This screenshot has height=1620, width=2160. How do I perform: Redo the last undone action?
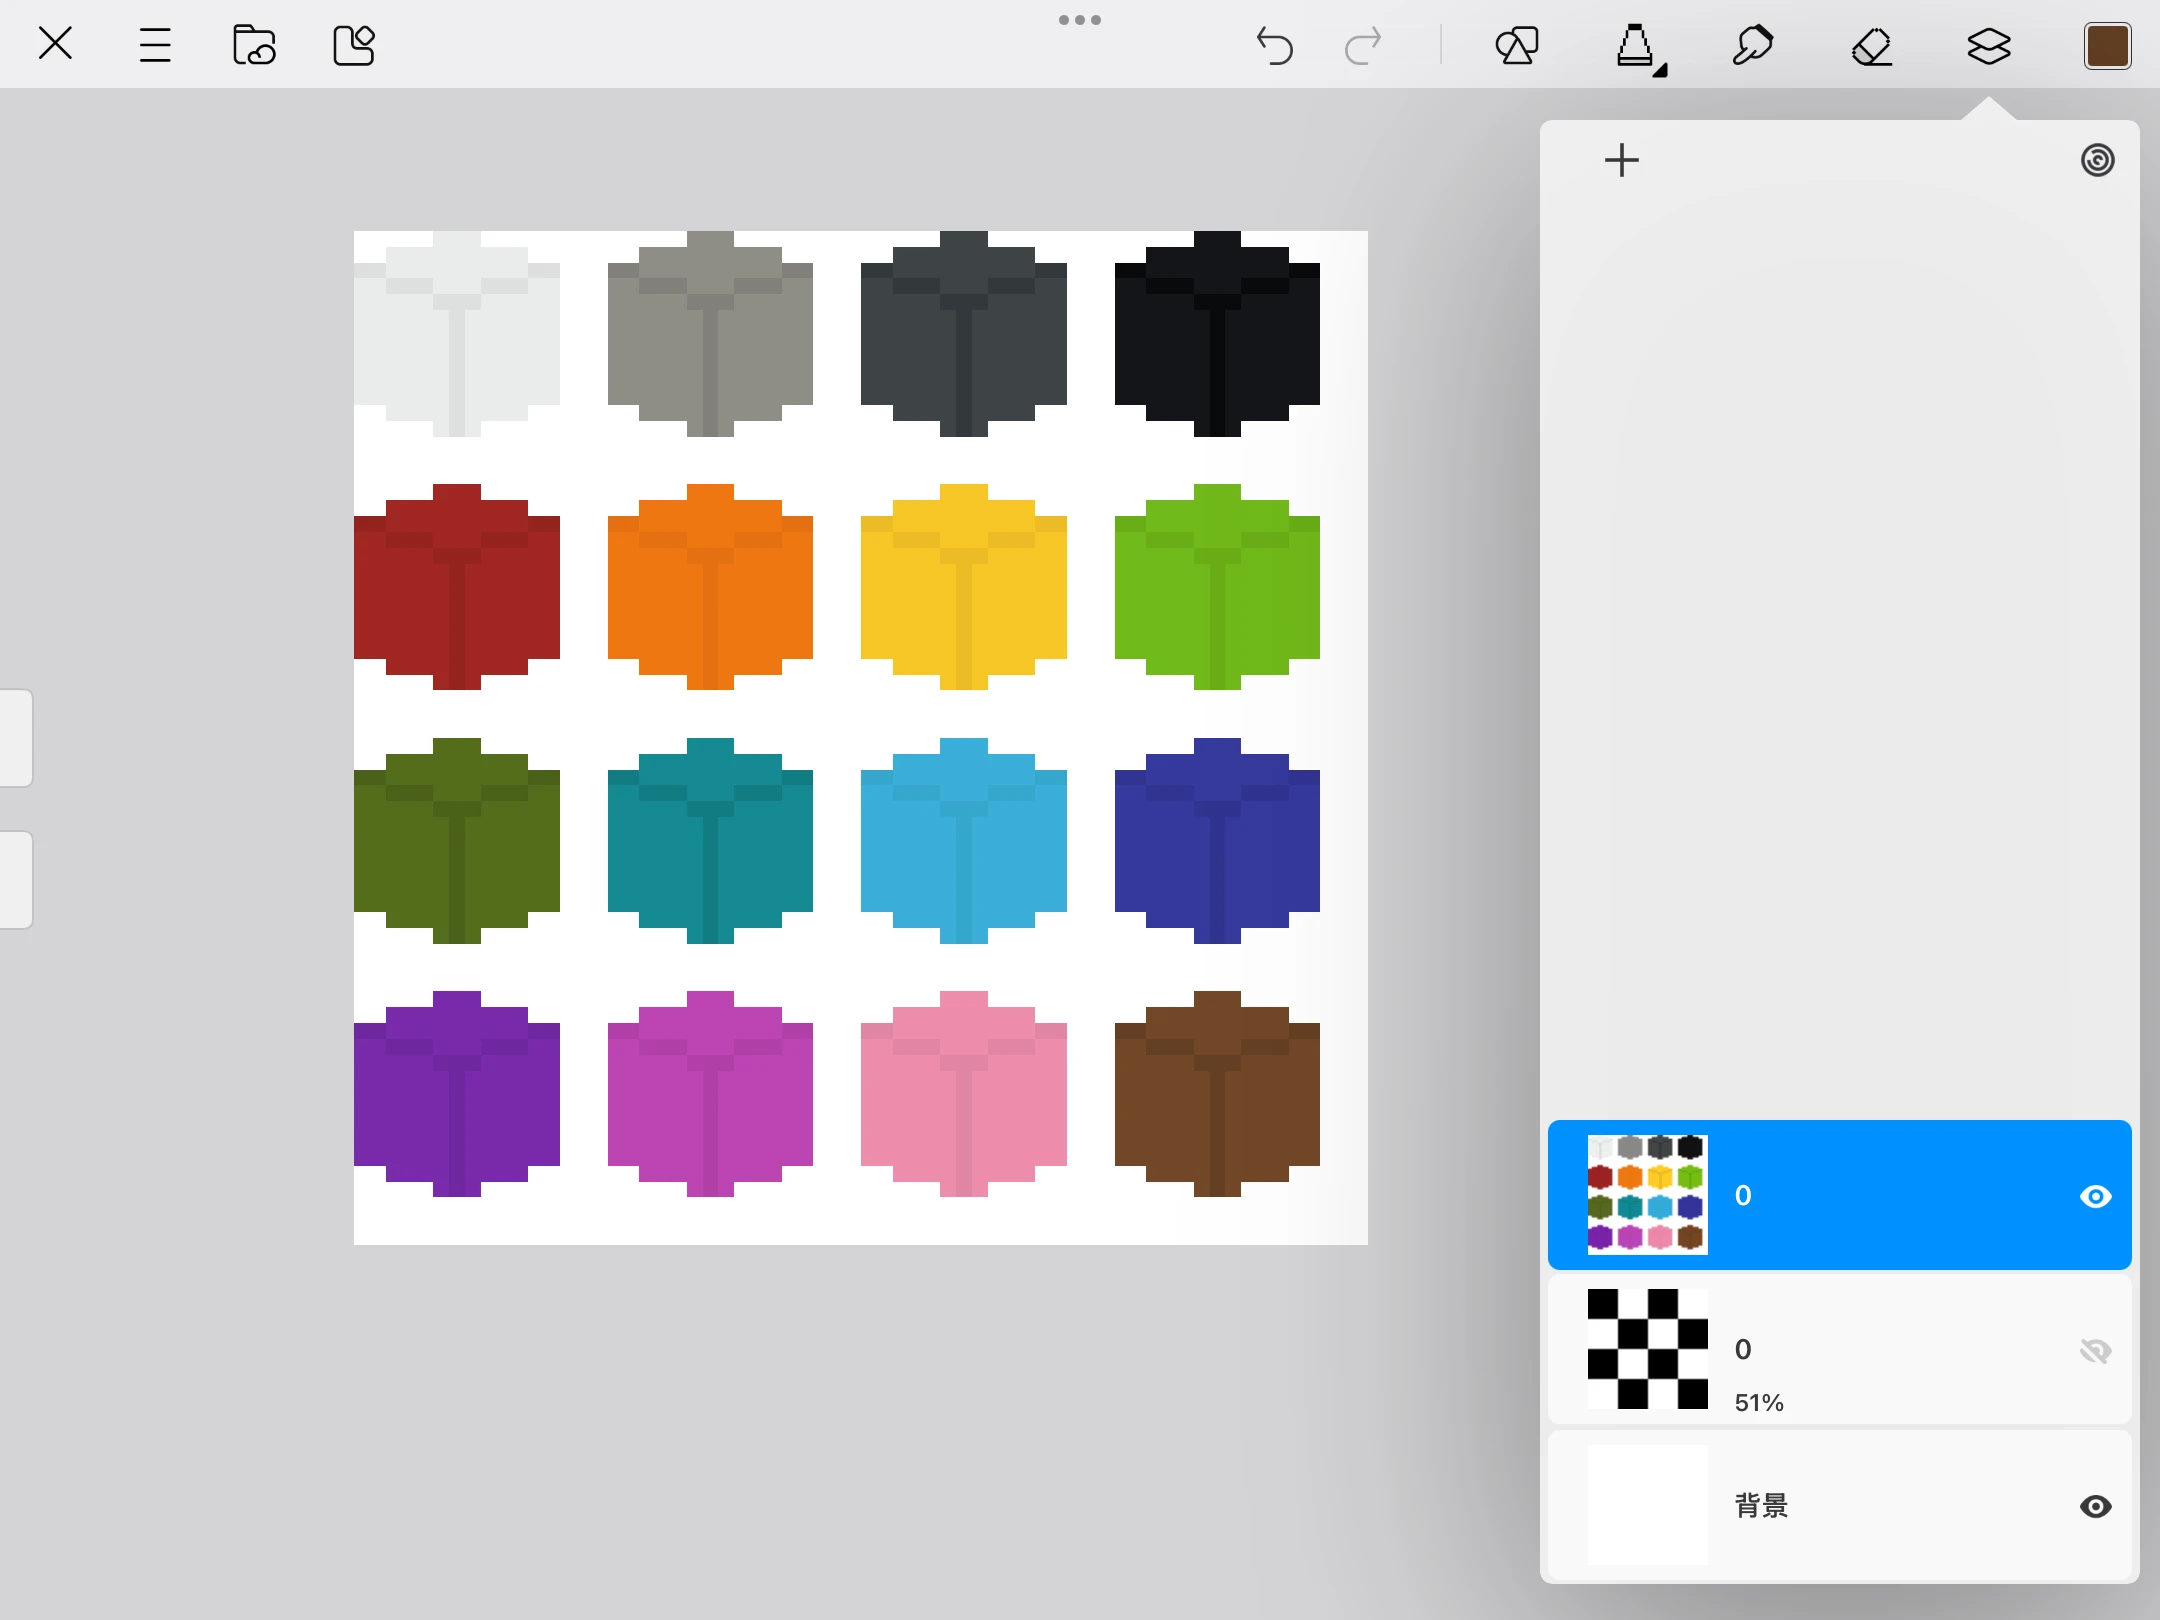(1363, 46)
